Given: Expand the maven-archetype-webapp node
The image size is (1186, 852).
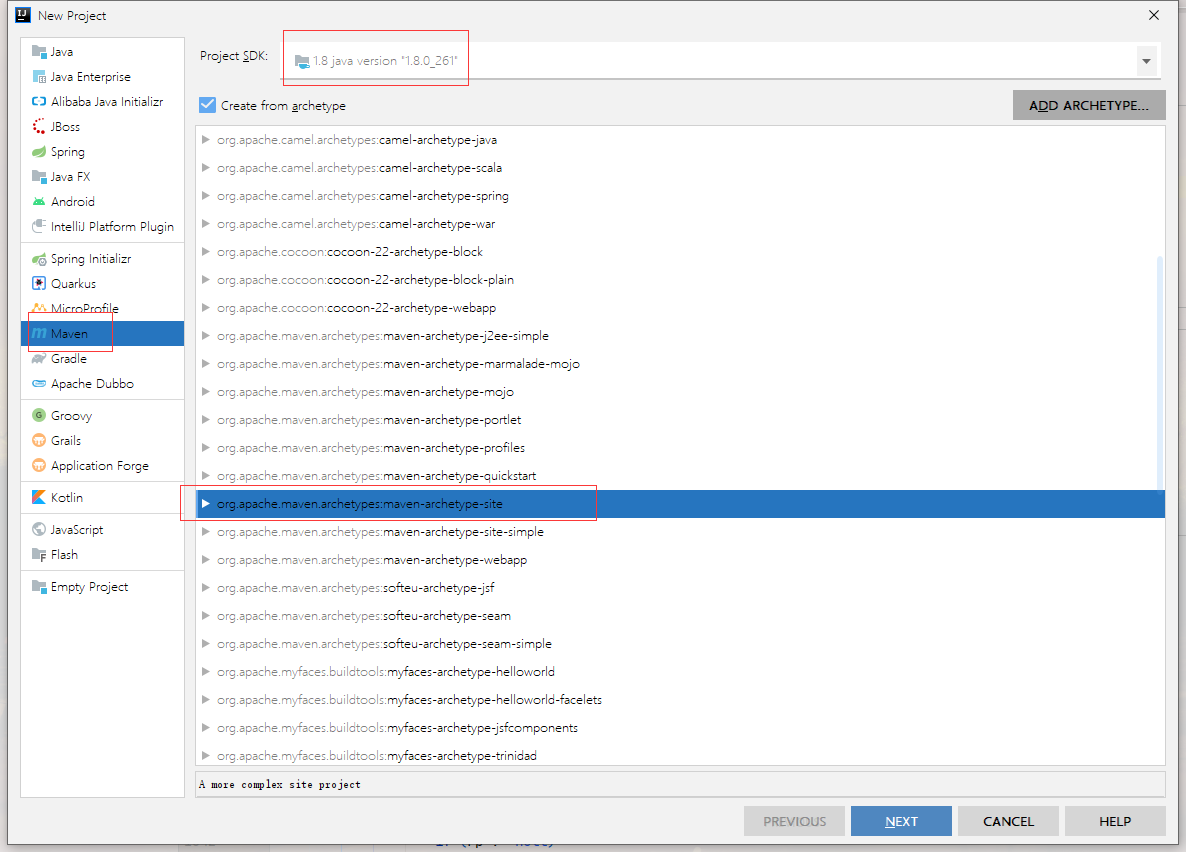Looking at the screenshot, I should click(205, 559).
